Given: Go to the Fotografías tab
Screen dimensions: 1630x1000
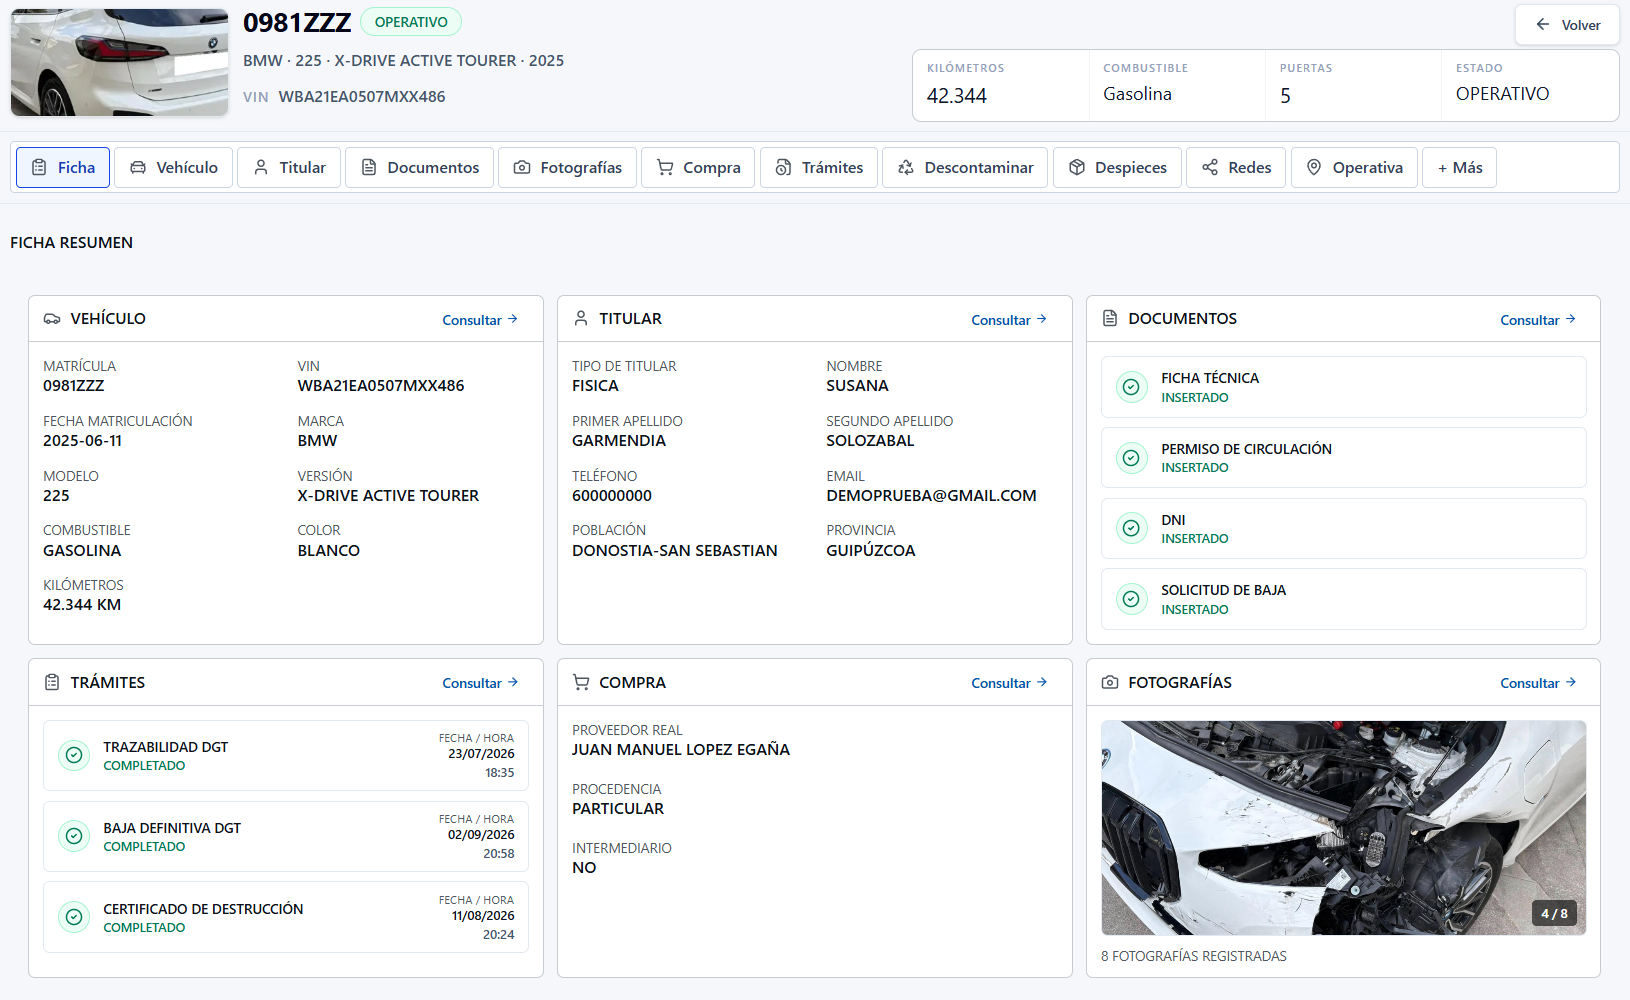Looking at the screenshot, I should 567,168.
